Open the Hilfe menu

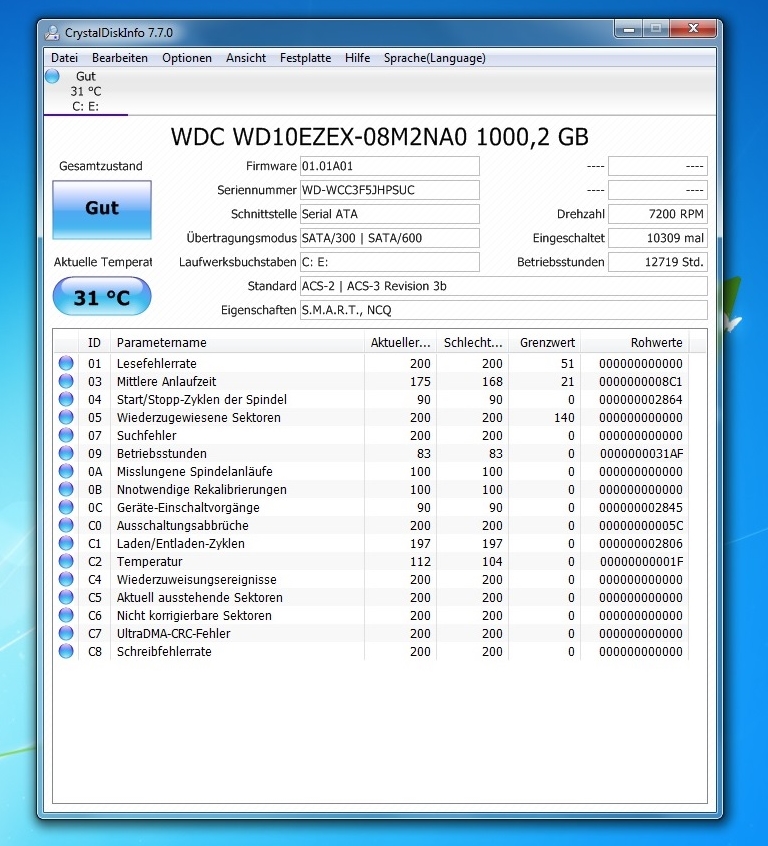357,58
